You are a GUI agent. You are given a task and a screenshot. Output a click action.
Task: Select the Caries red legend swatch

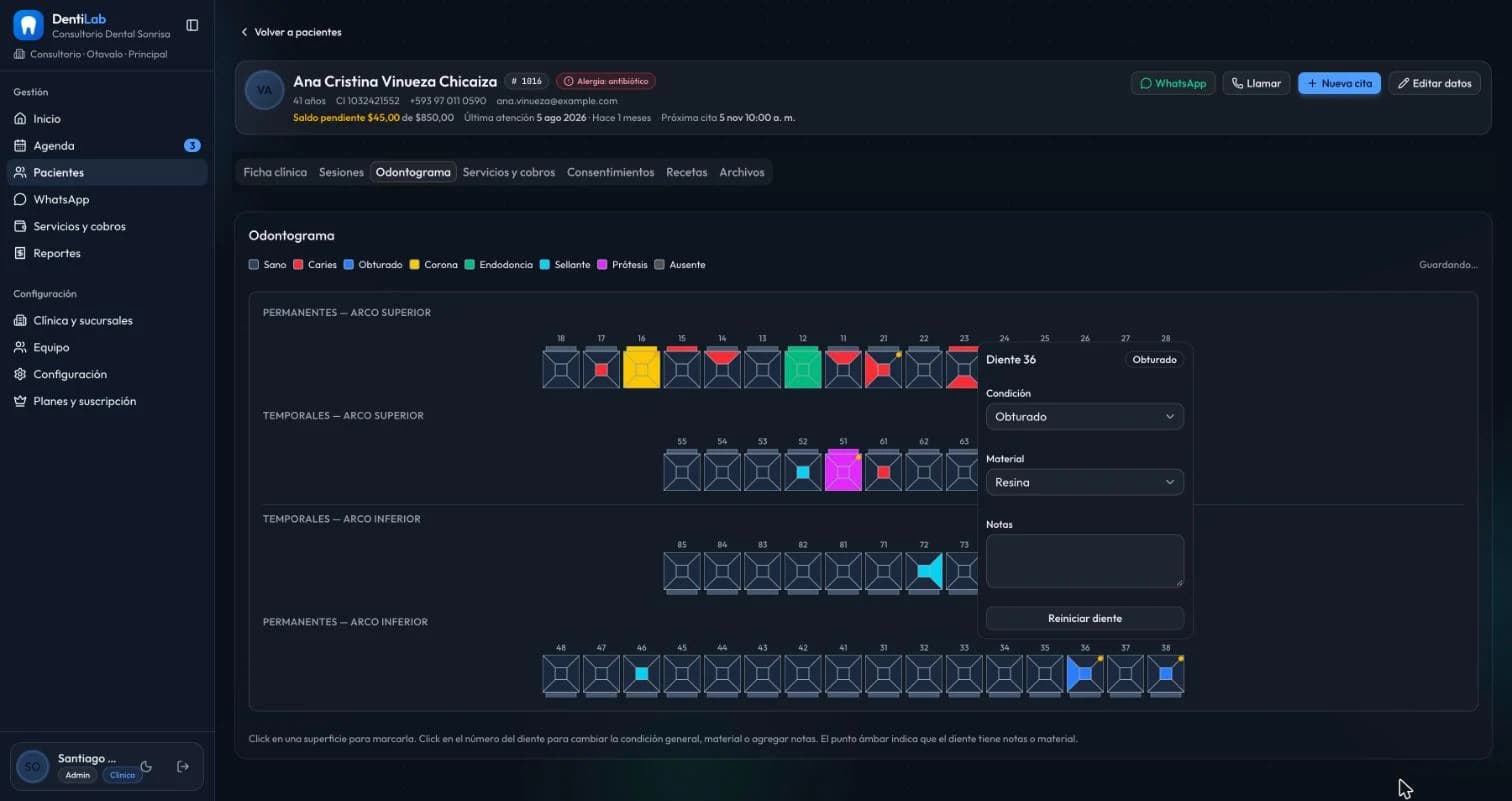(298, 265)
